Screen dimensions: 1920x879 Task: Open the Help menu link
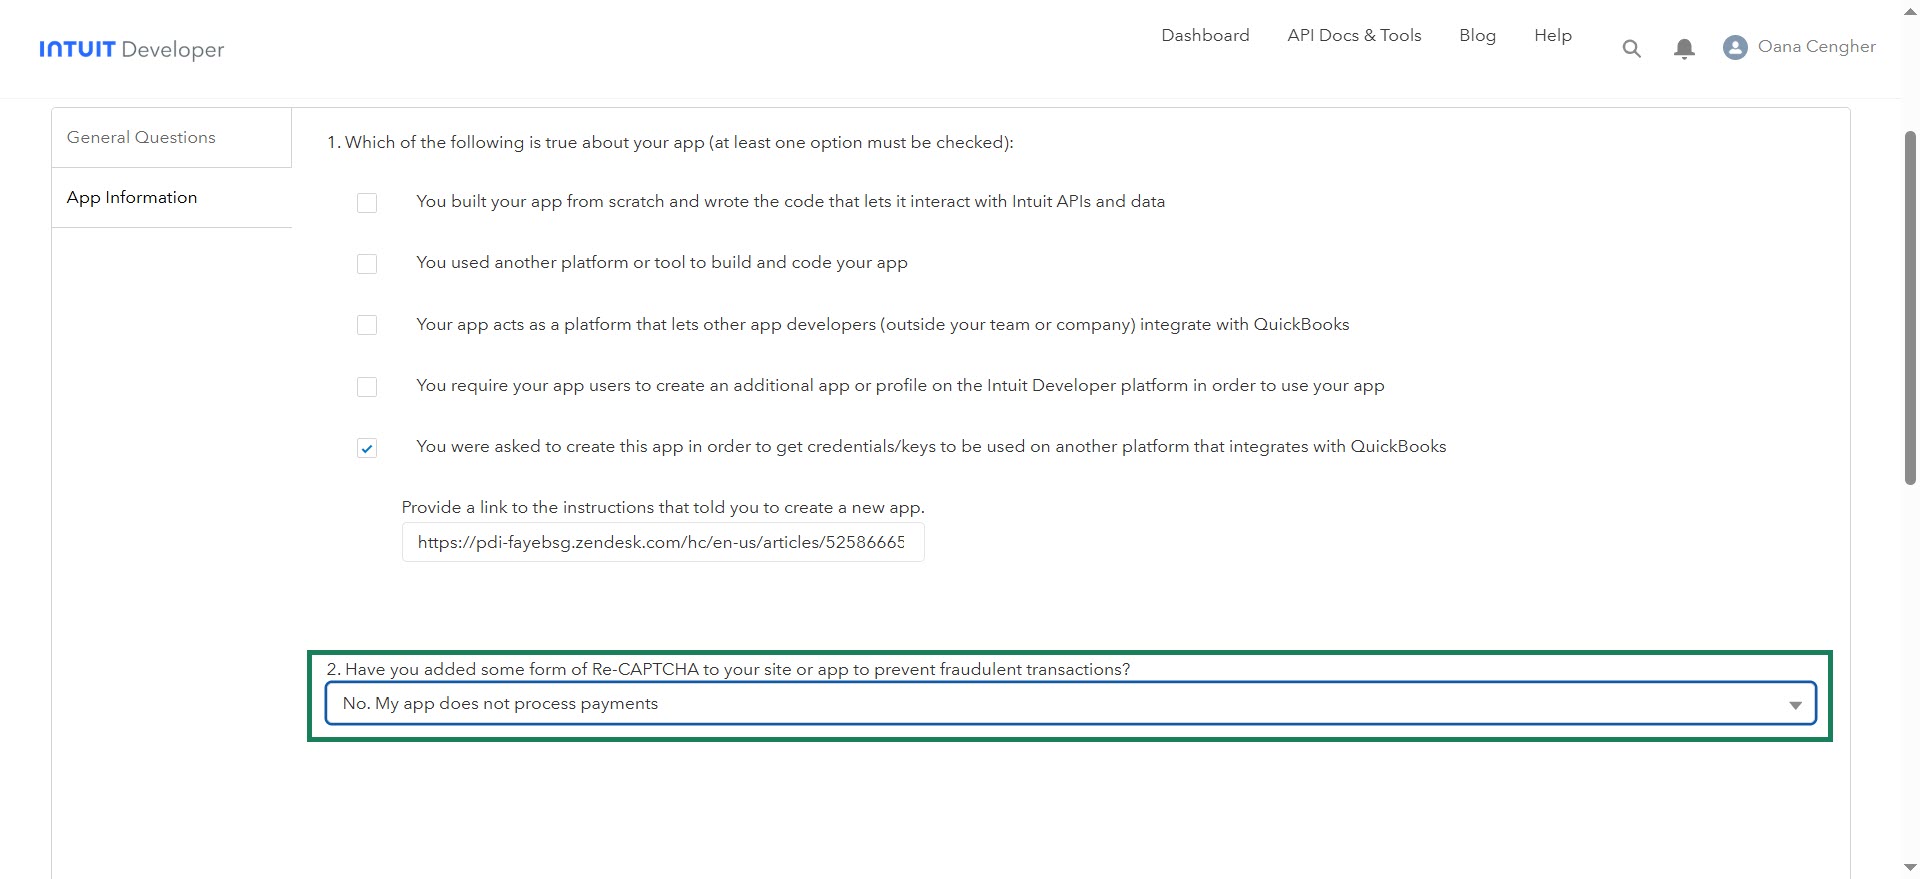1553,36
